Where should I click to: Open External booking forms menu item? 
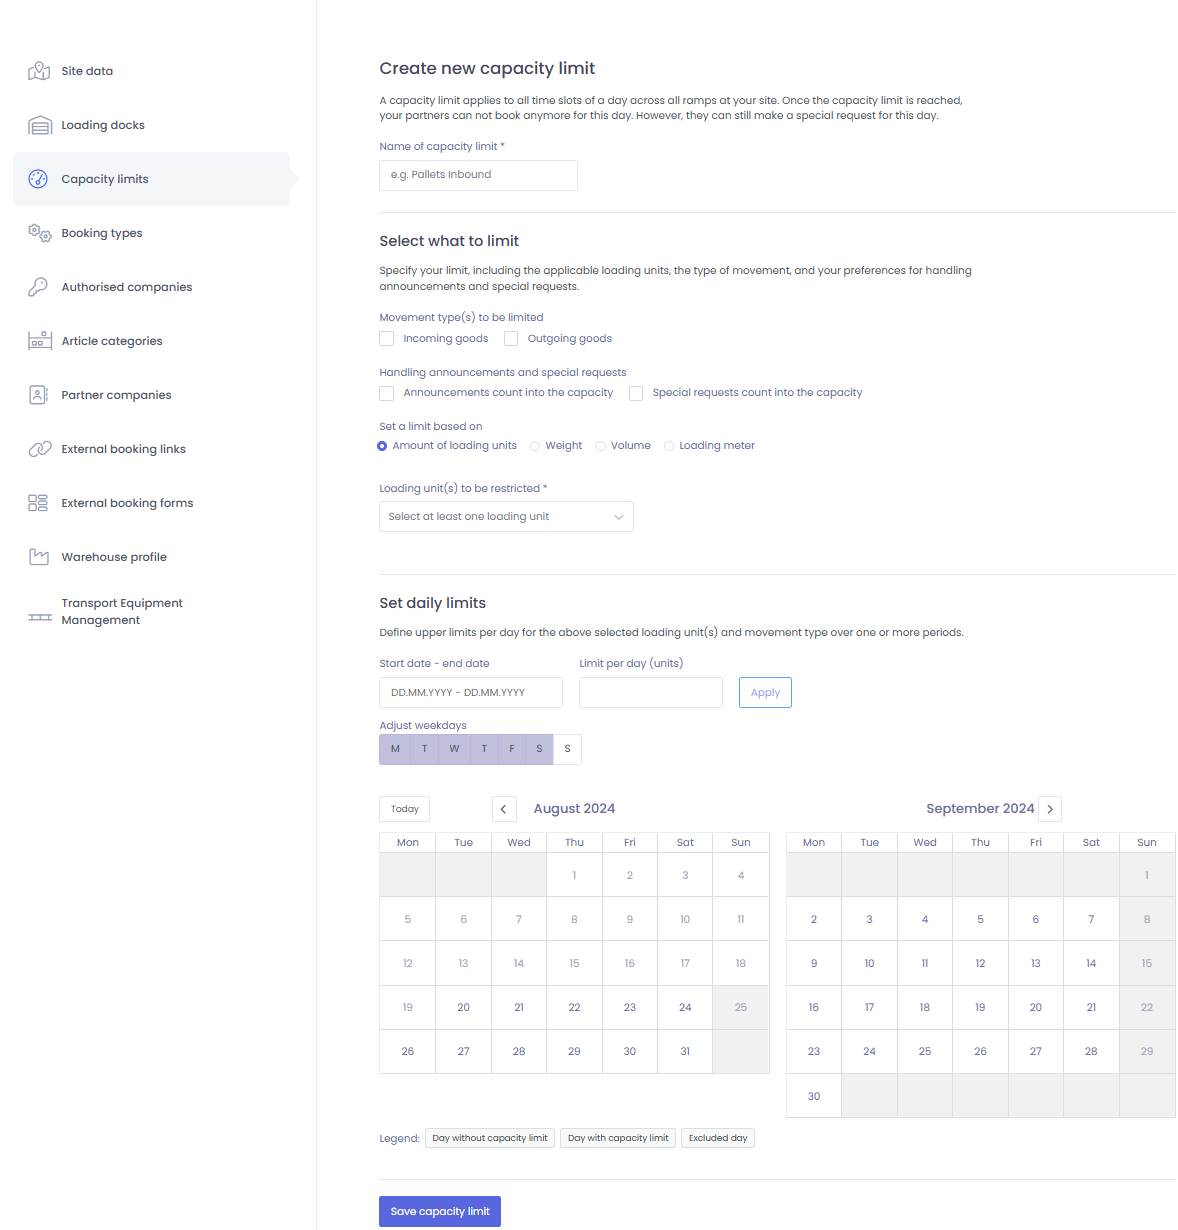click(127, 503)
